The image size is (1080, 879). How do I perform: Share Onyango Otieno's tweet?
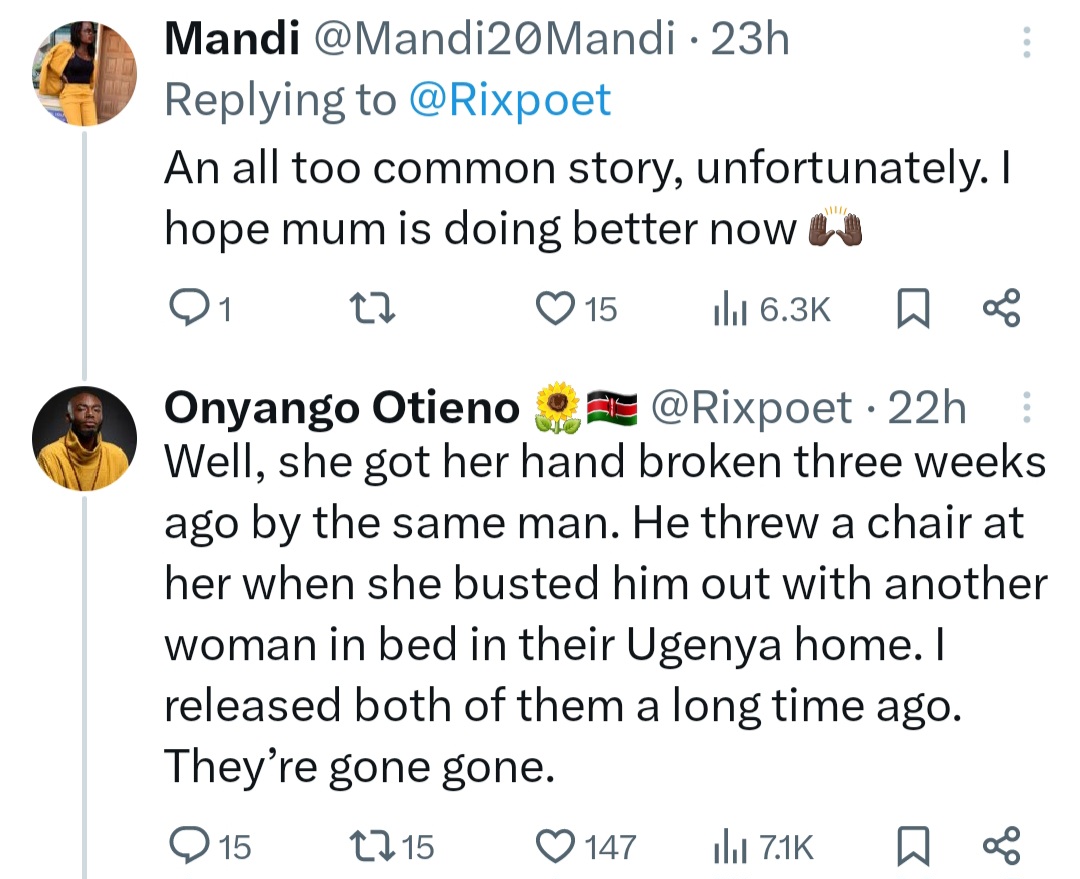[1001, 848]
